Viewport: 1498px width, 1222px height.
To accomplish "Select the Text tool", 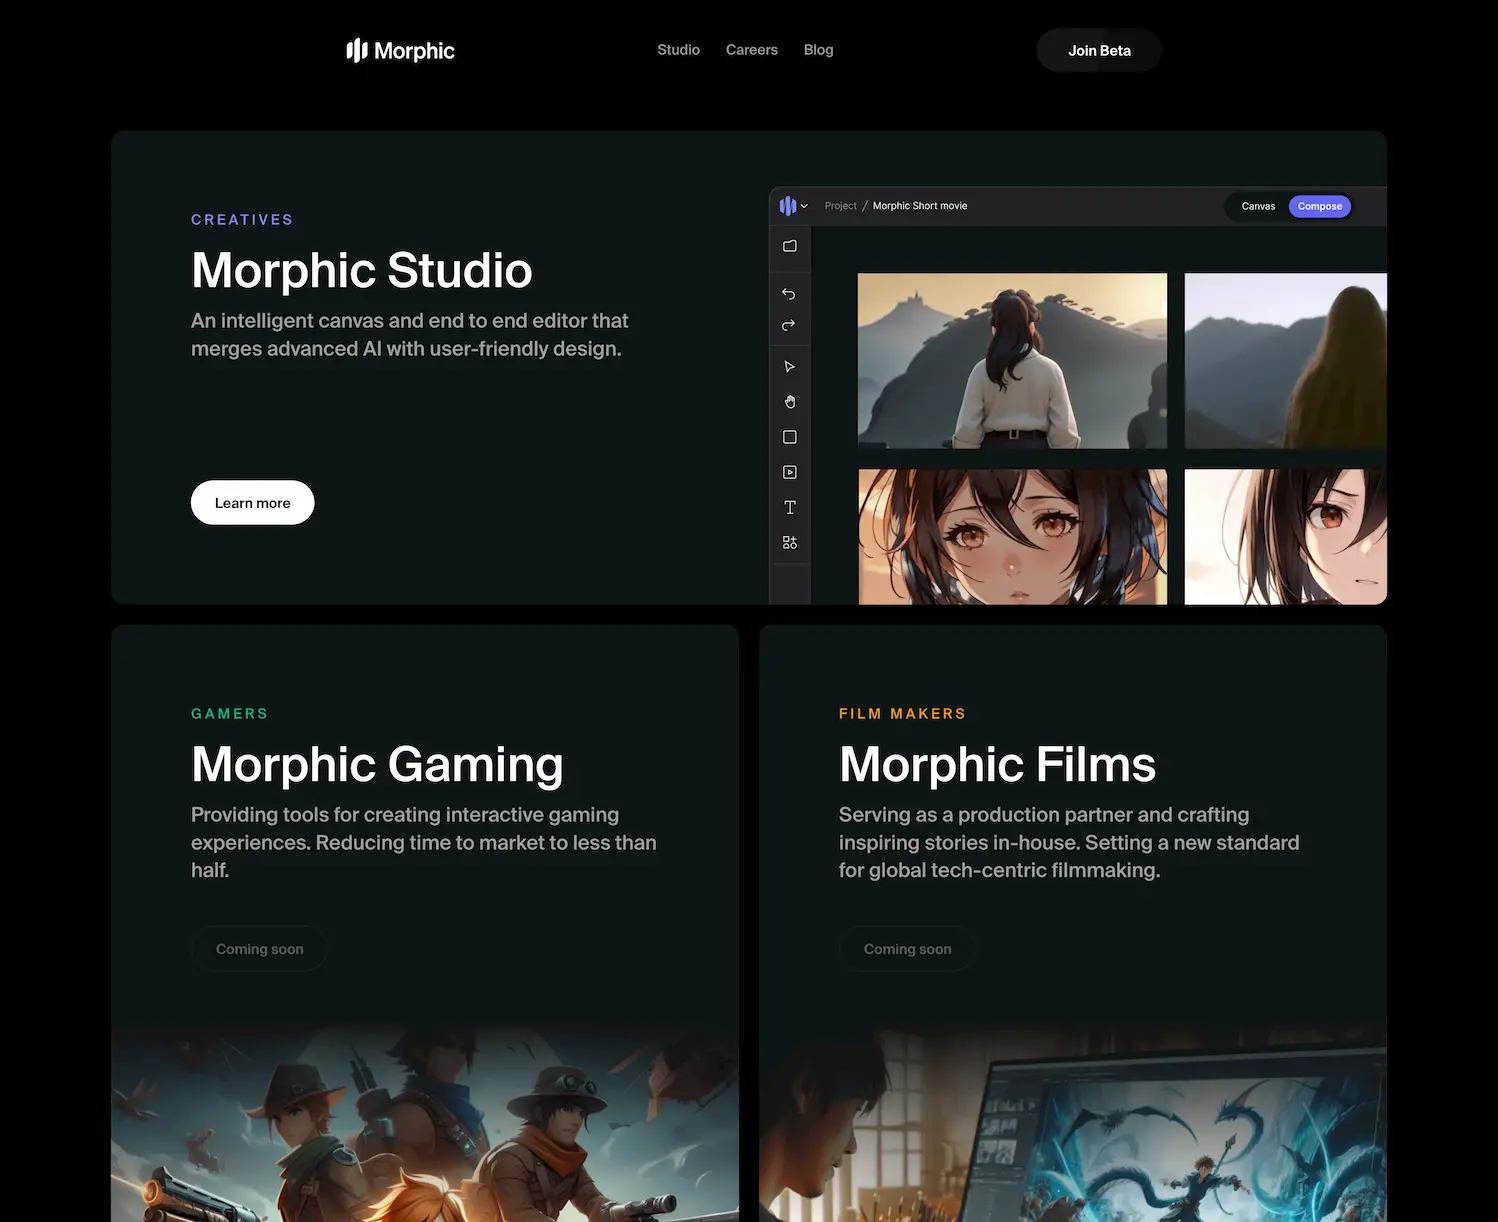I will (x=789, y=507).
